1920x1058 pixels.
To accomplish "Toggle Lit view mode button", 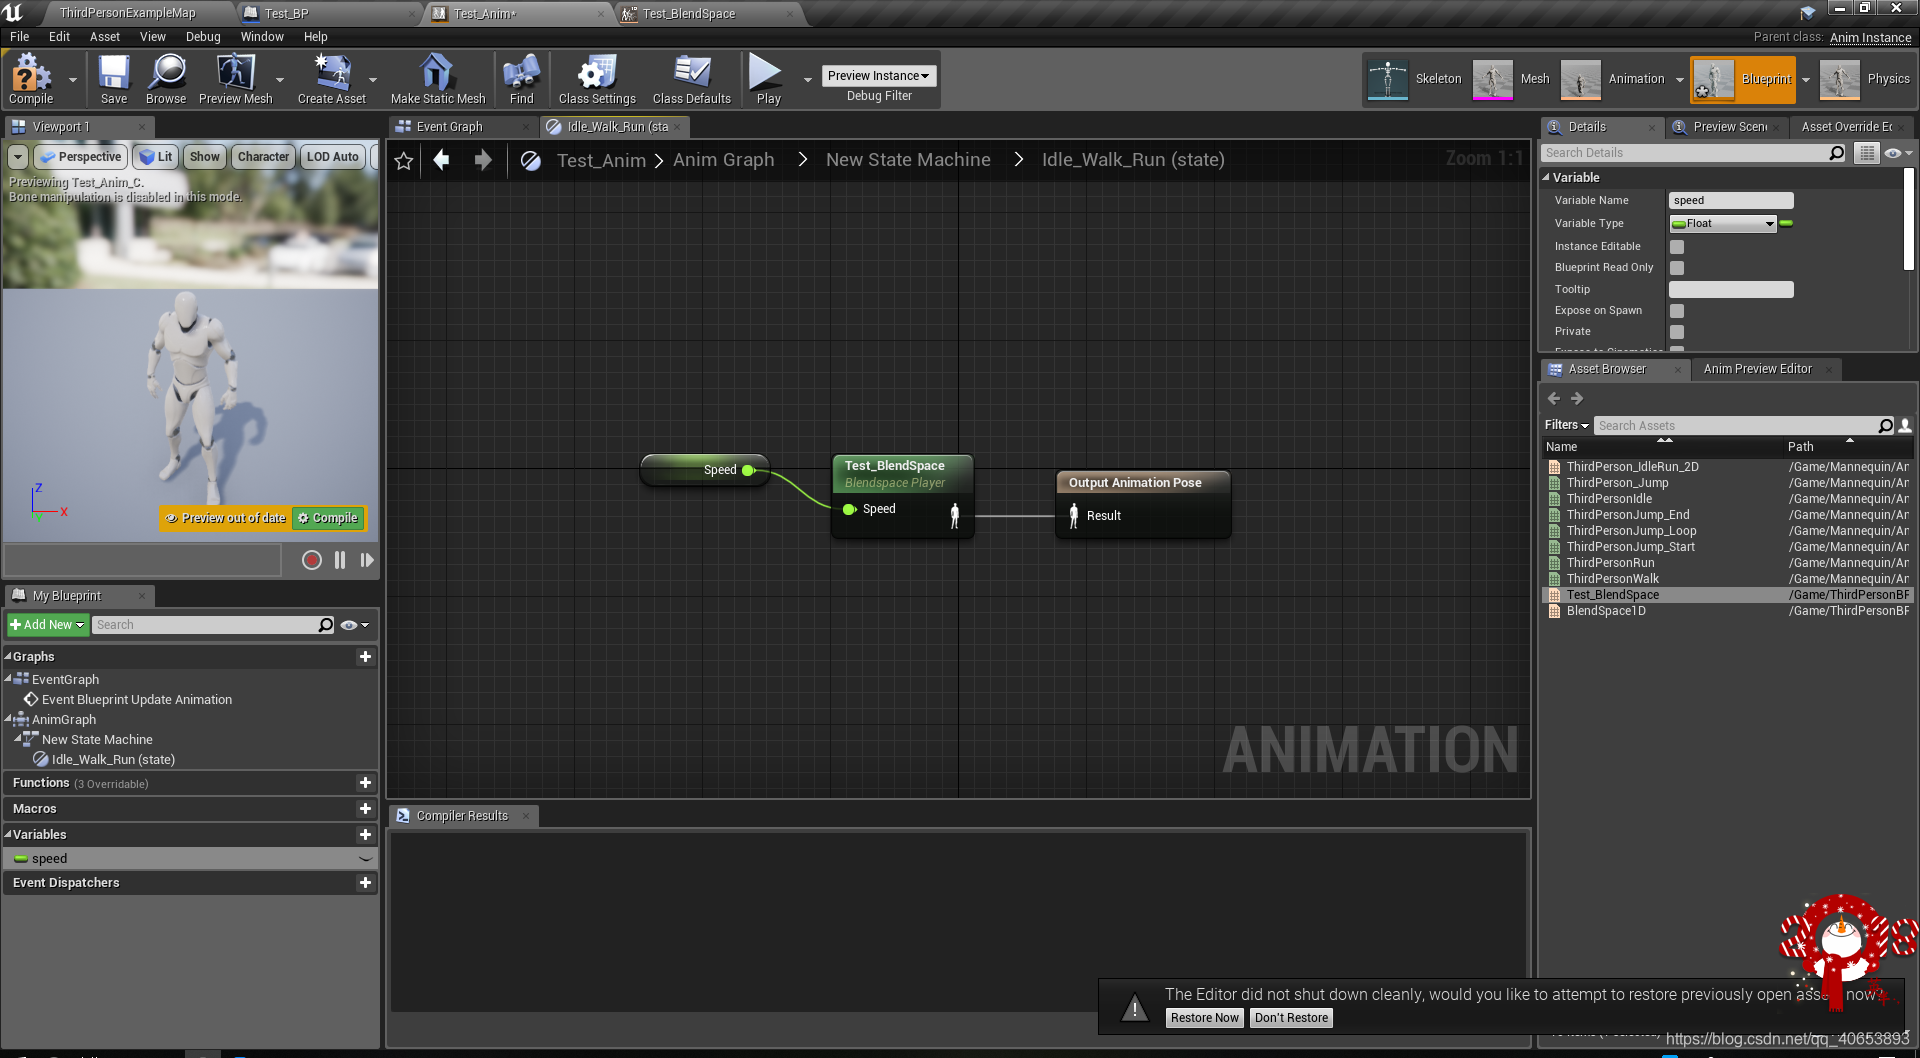I will [x=156, y=157].
